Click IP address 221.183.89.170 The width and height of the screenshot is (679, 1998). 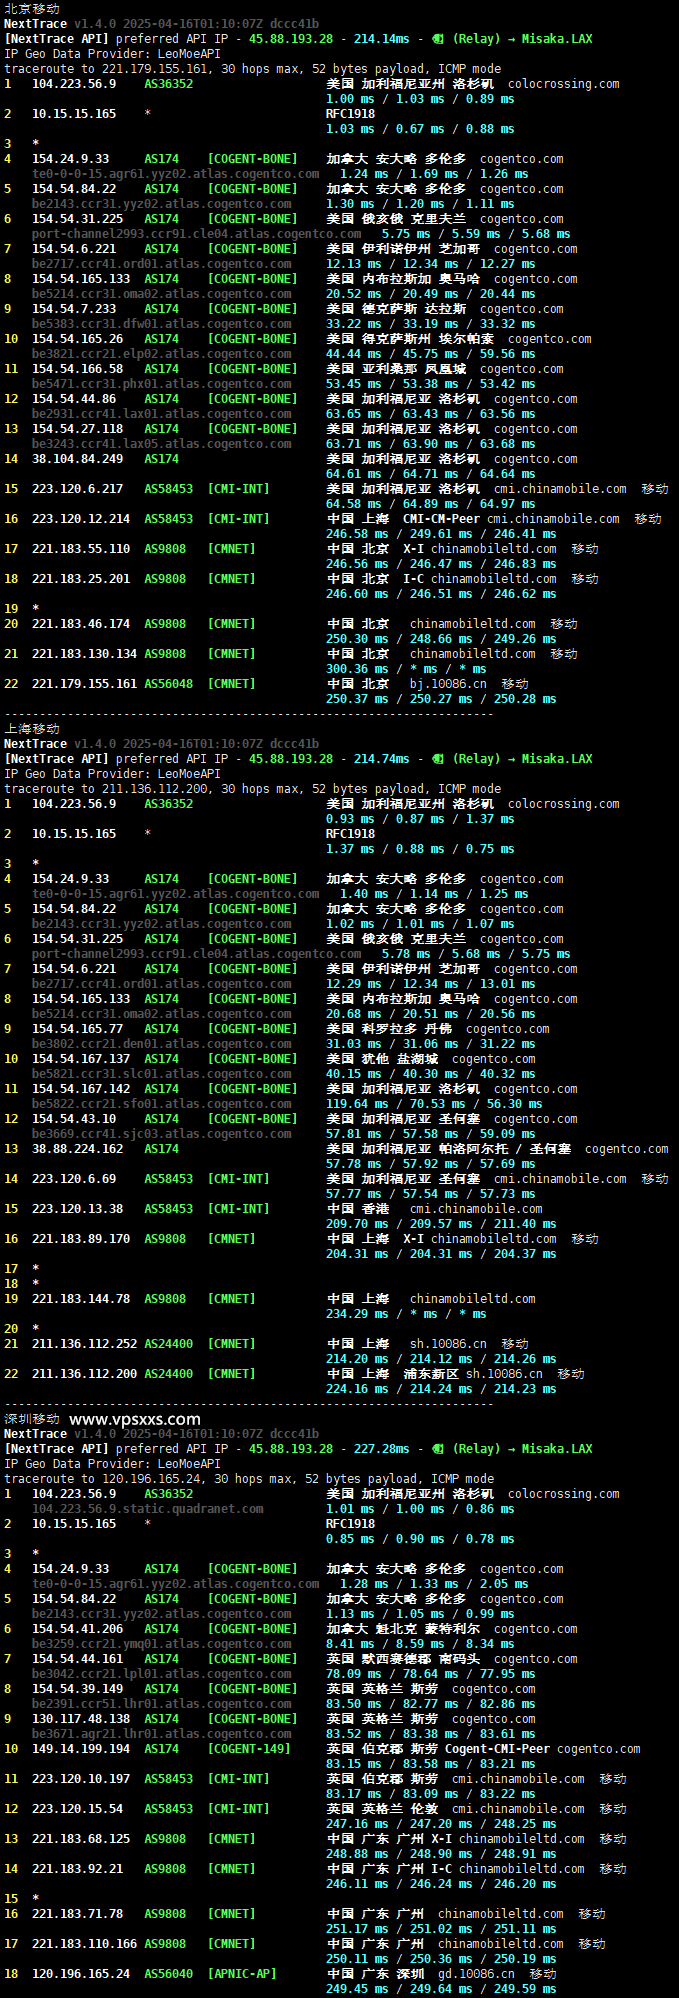(81, 1239)
